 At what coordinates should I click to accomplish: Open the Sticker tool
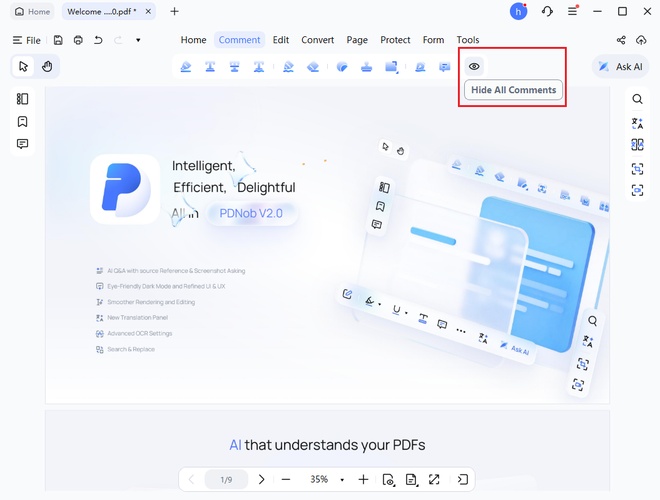point(342,66)
